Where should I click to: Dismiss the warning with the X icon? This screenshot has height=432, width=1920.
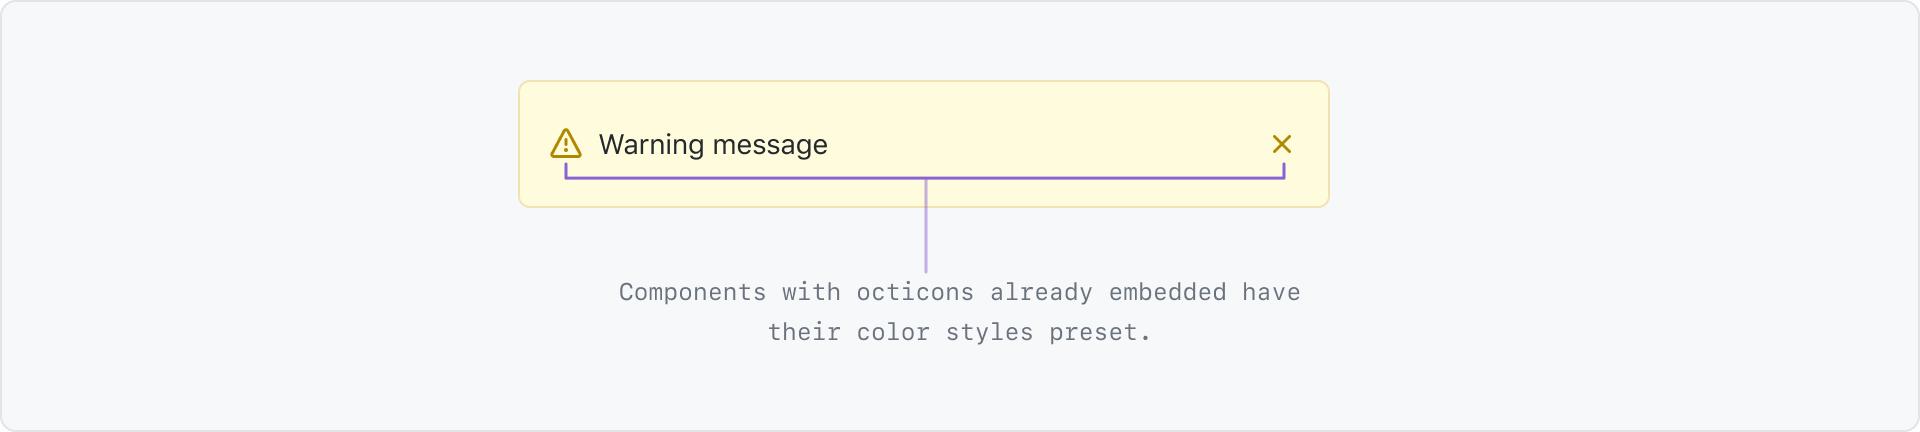pyautogui.click(x=1282, y=144)
